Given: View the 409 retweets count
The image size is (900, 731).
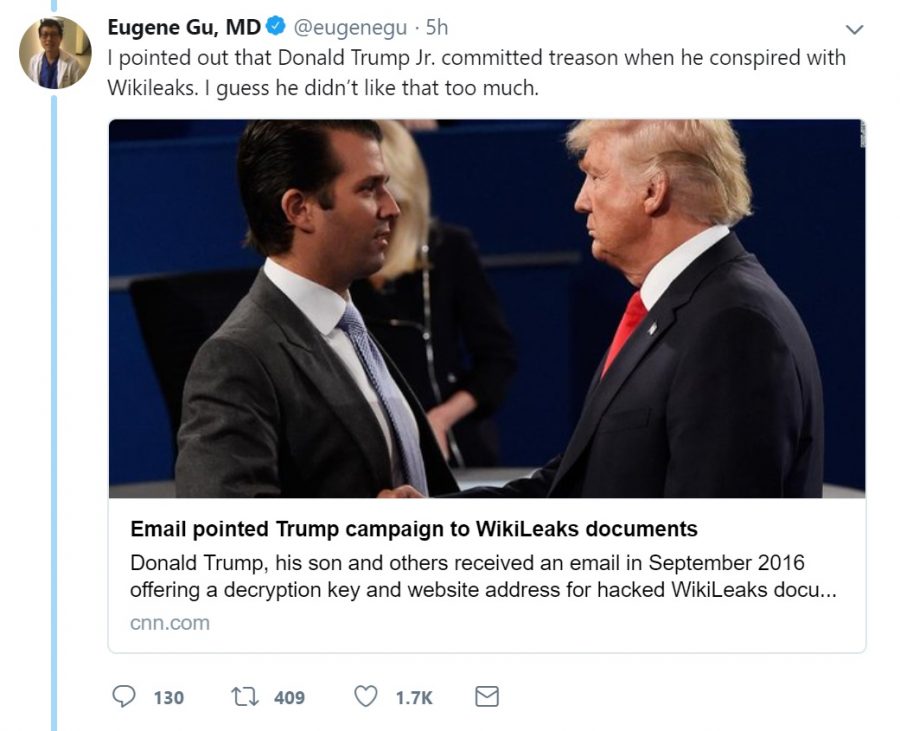Looking at the screenshot, I should 289,698.
